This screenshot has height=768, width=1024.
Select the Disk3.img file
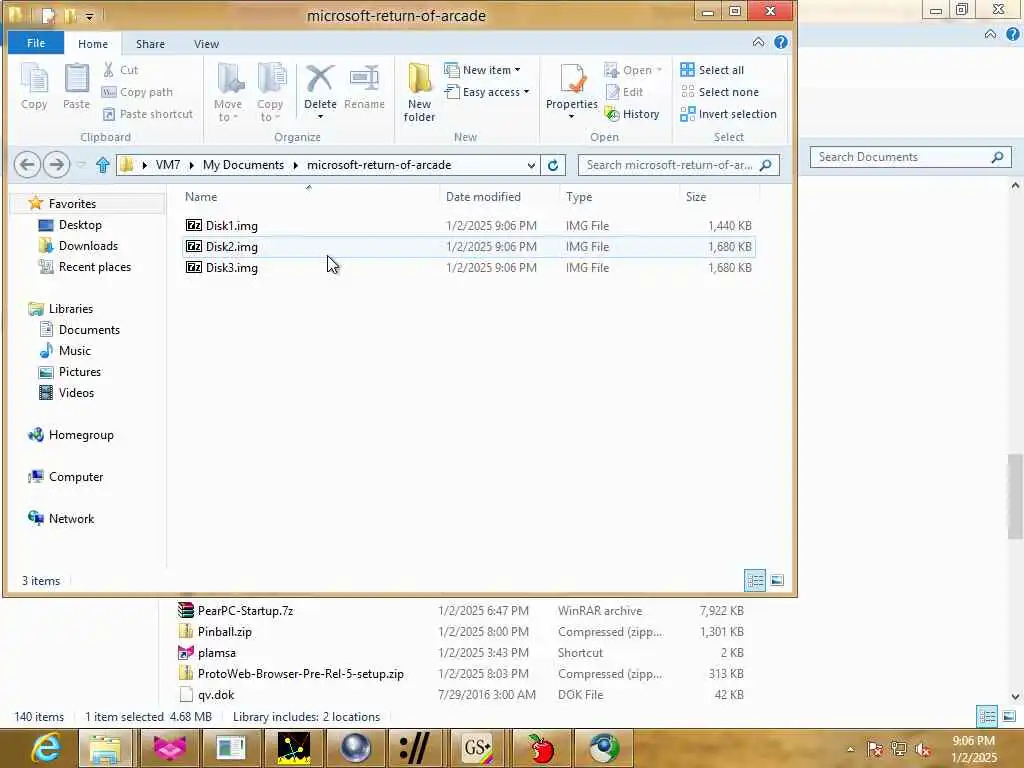(469, 268)
